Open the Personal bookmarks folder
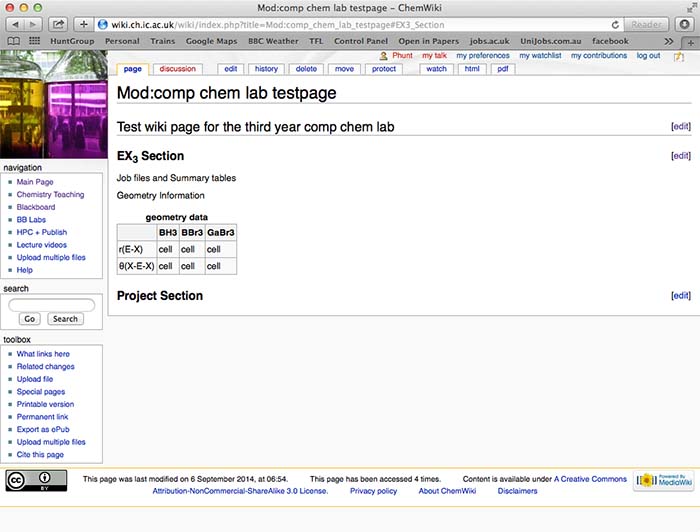Screen dimensions: 700x532 [x=122, y=41]
